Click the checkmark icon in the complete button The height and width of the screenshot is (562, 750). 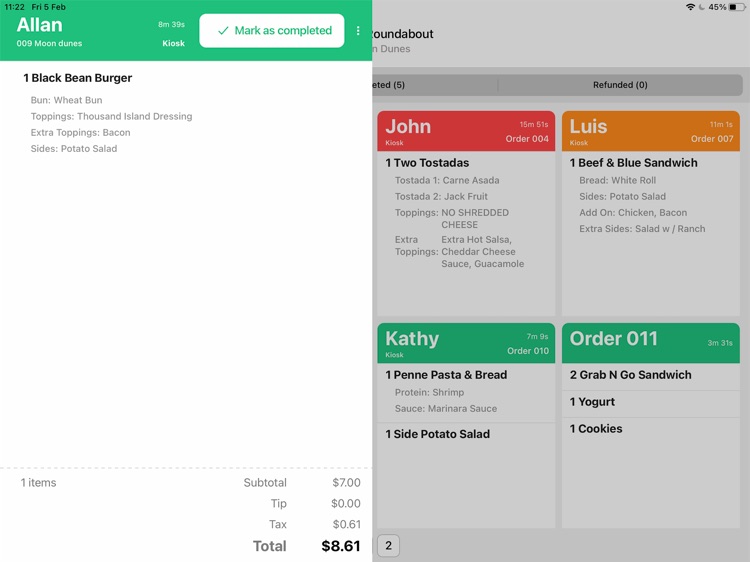pyautogui.click(x=223, y=31)
